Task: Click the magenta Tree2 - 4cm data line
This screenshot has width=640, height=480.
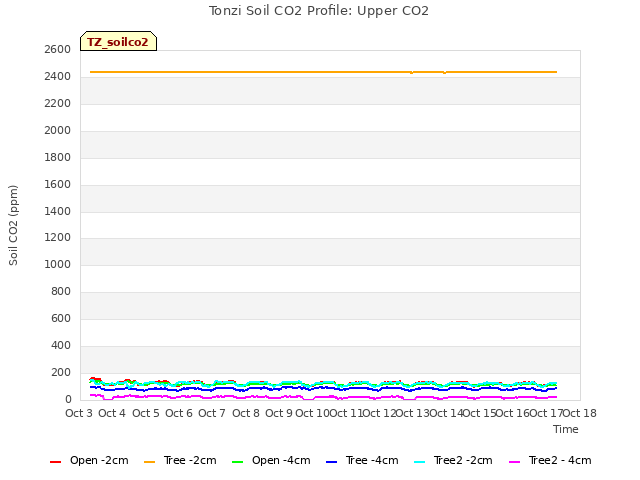Action: tap(323, 397)
